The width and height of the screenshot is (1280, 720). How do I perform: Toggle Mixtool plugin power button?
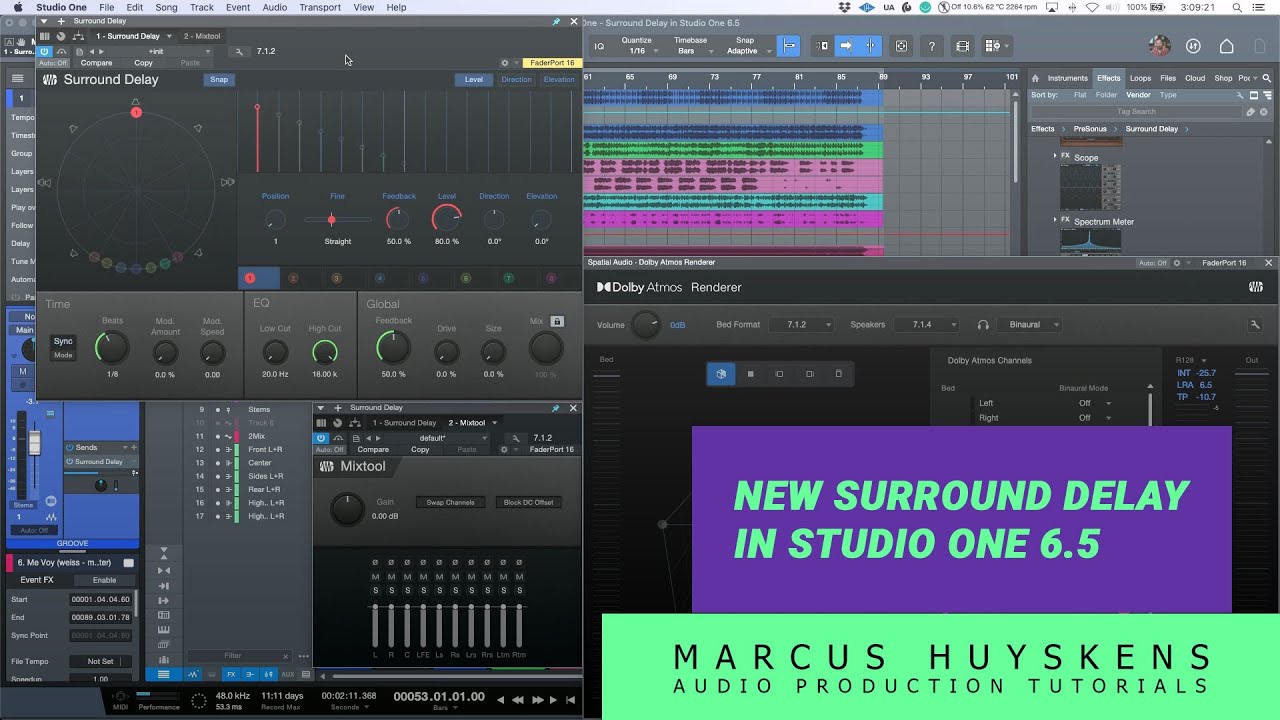[321, 438]
